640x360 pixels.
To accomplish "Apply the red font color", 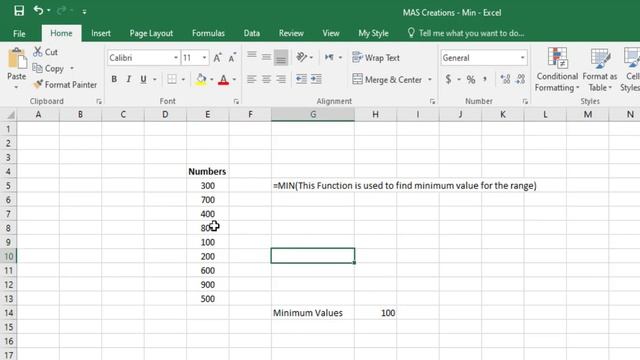I will click(223, 79).
